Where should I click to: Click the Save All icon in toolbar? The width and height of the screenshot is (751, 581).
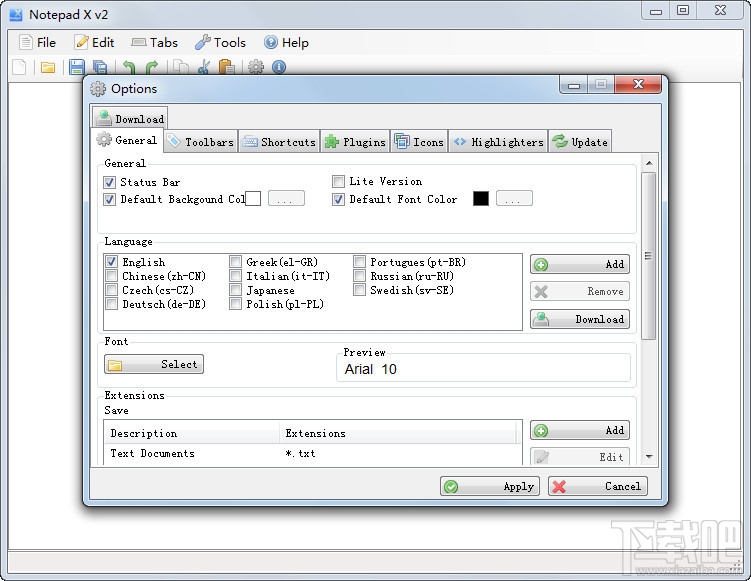tap(100, 67)
